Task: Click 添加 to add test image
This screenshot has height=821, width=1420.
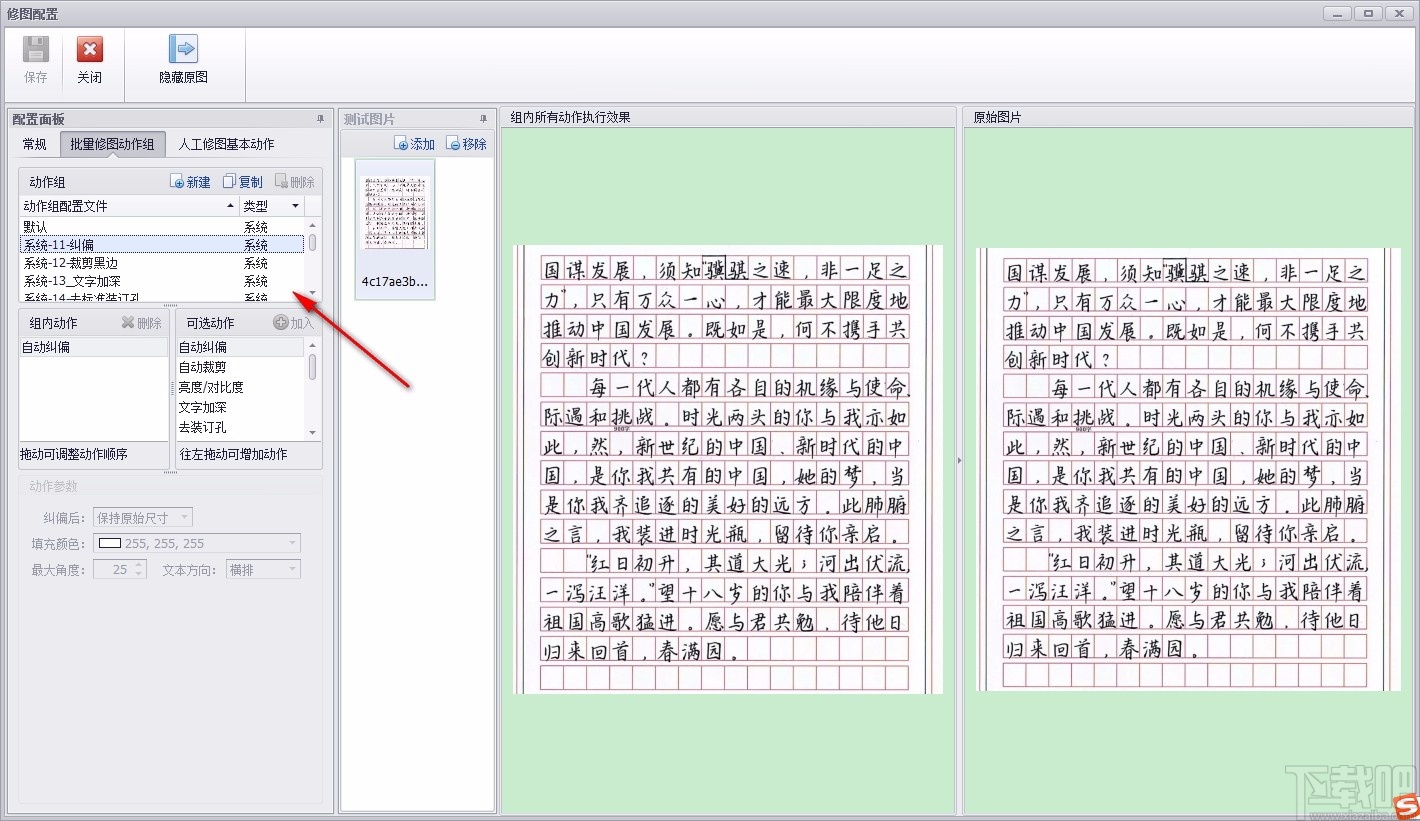Action: pos(415,144)
